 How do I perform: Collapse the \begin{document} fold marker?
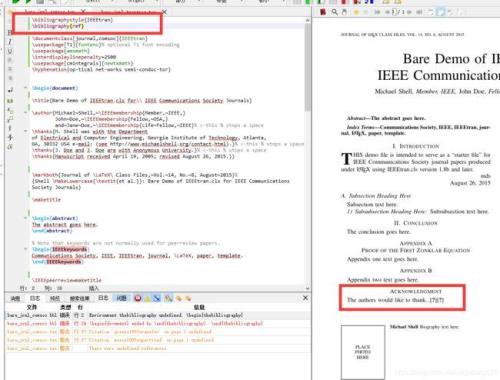pyautogui.click(x=25, y=88)
